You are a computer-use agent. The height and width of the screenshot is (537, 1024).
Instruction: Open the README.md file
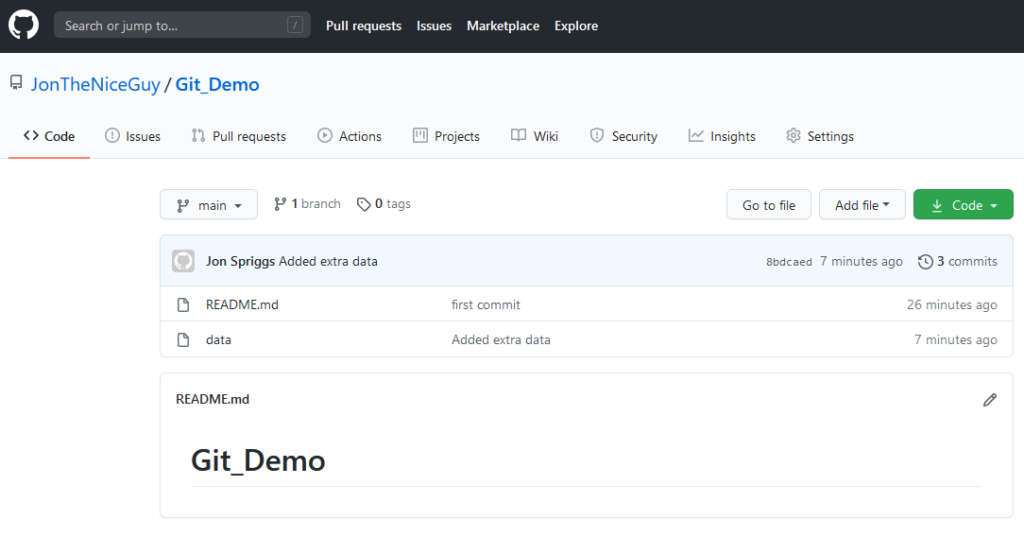point(242,305)
